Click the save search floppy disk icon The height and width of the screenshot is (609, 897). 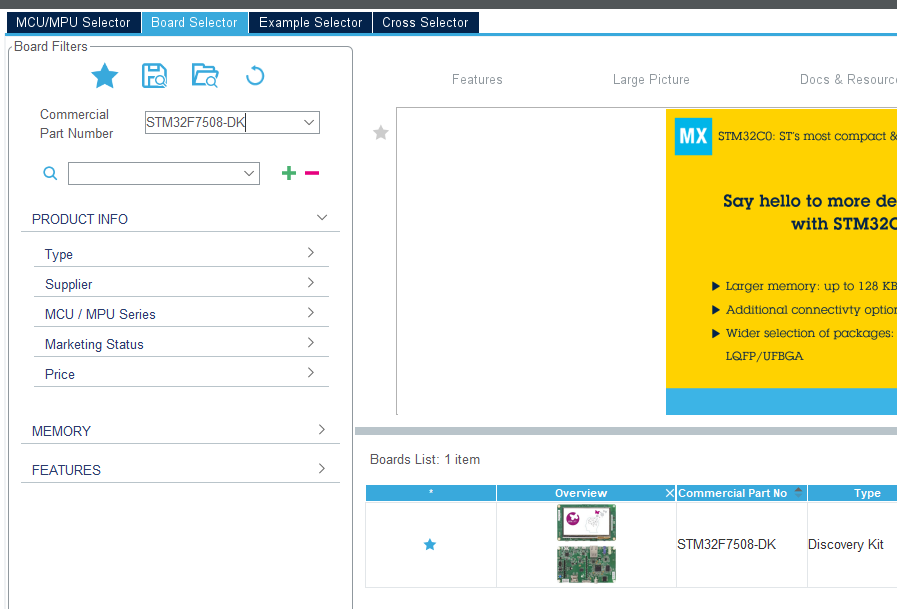(x=154, y=75)
